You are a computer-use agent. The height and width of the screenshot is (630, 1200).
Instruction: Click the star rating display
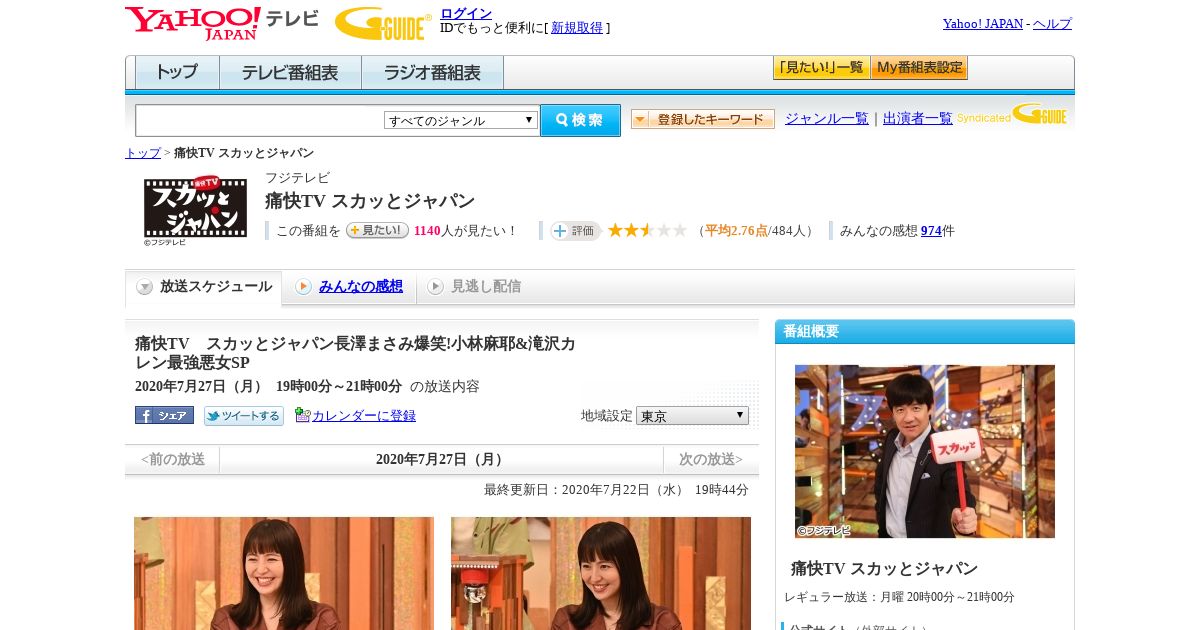(647, 230)
